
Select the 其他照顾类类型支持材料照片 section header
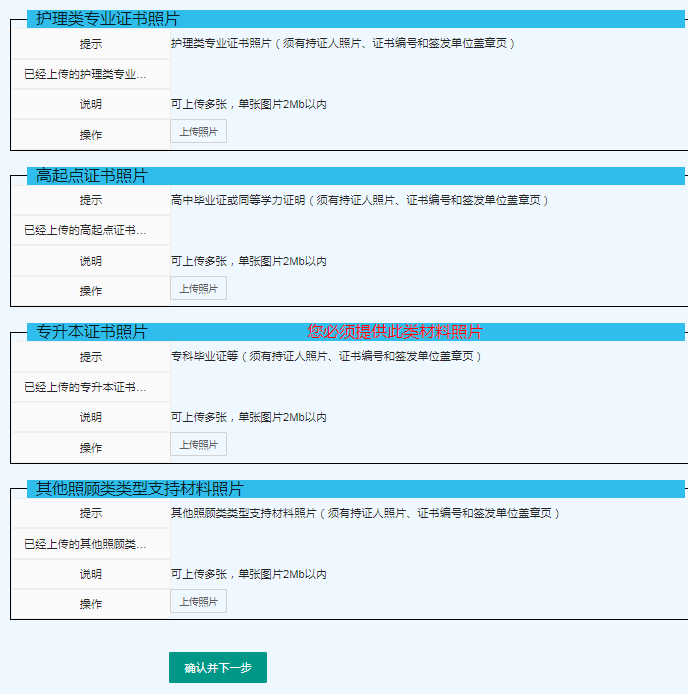pyautogui.click(x=139, y=489)
